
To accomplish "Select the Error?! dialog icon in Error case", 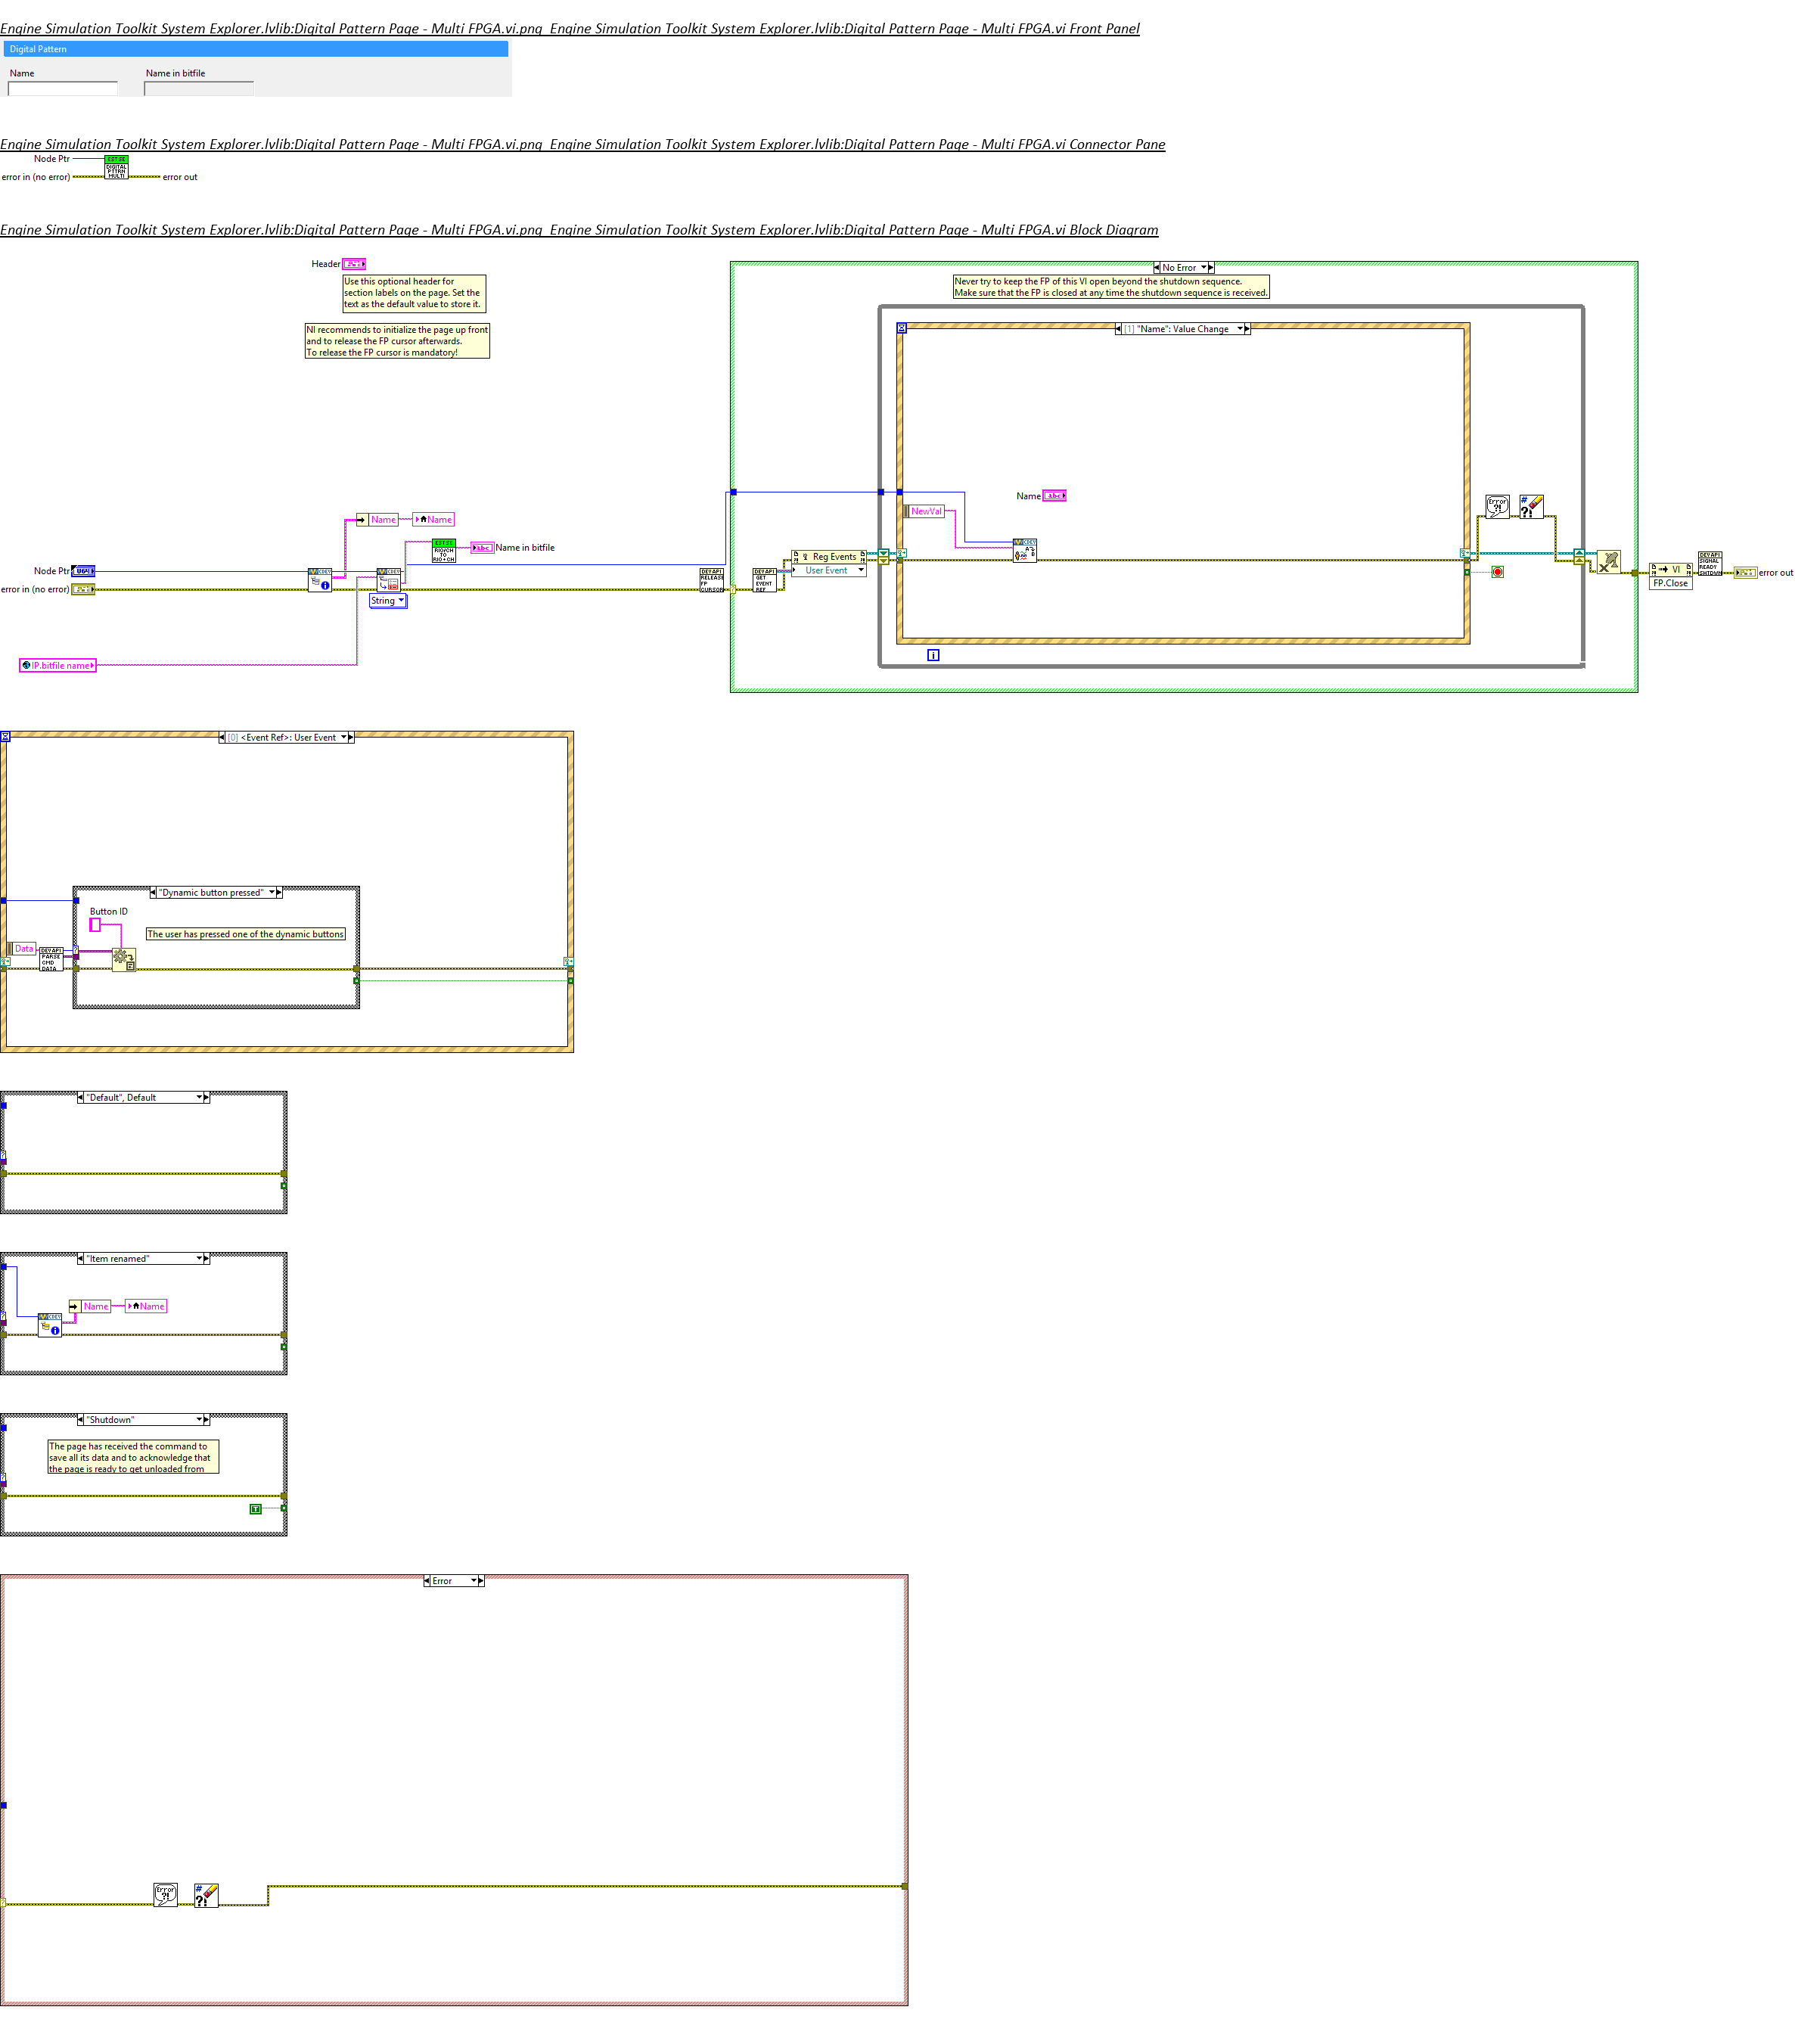I will tap(166, 1894).
